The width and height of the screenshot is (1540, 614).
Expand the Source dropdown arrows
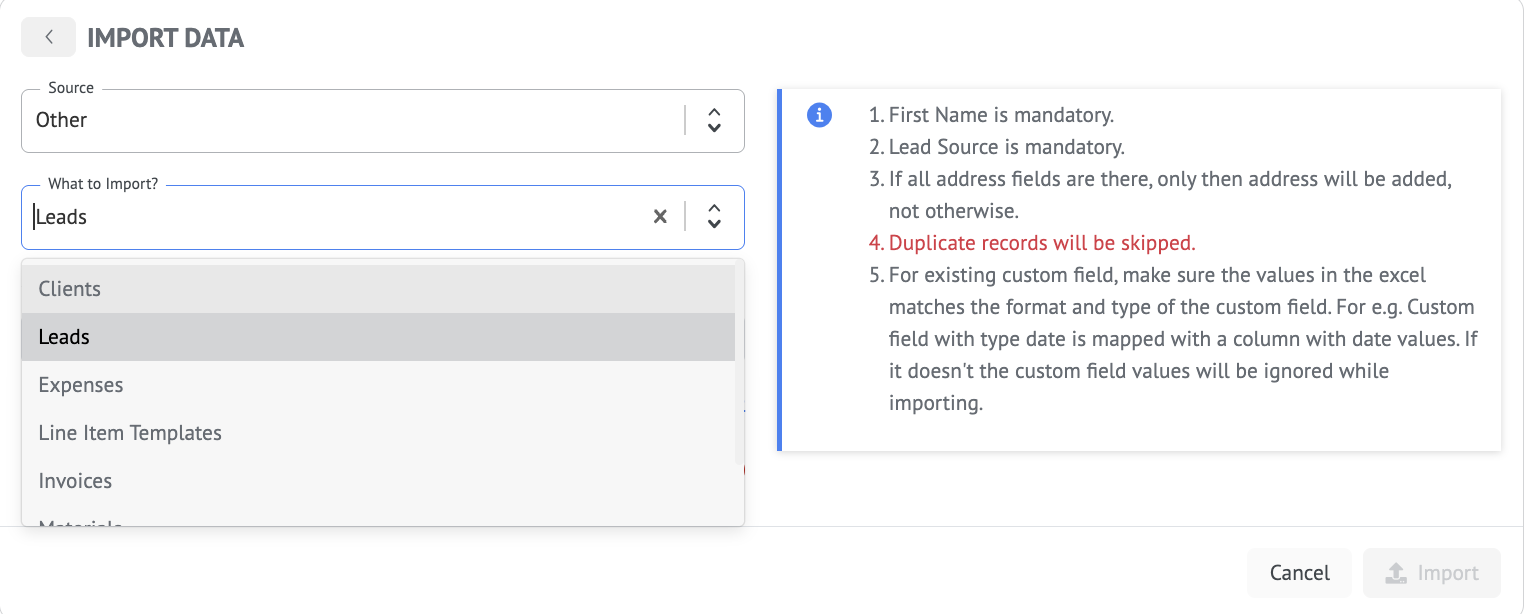pyautogui.click(x=714, y=120)
